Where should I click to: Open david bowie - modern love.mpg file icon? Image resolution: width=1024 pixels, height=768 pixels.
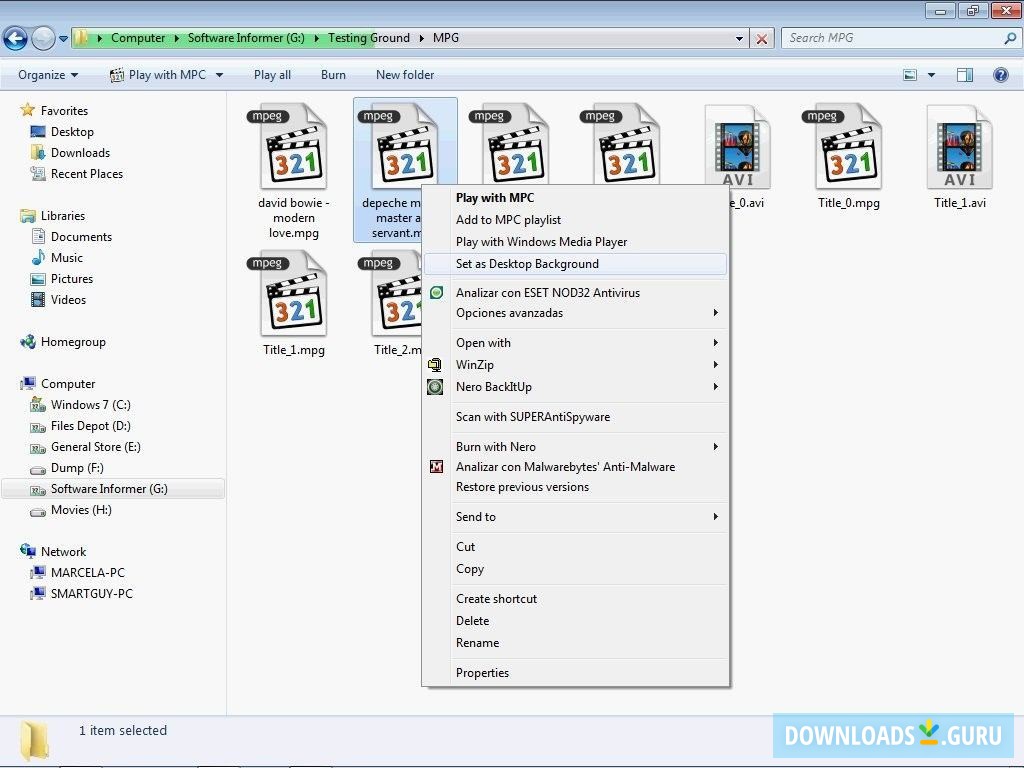[293, 148]
